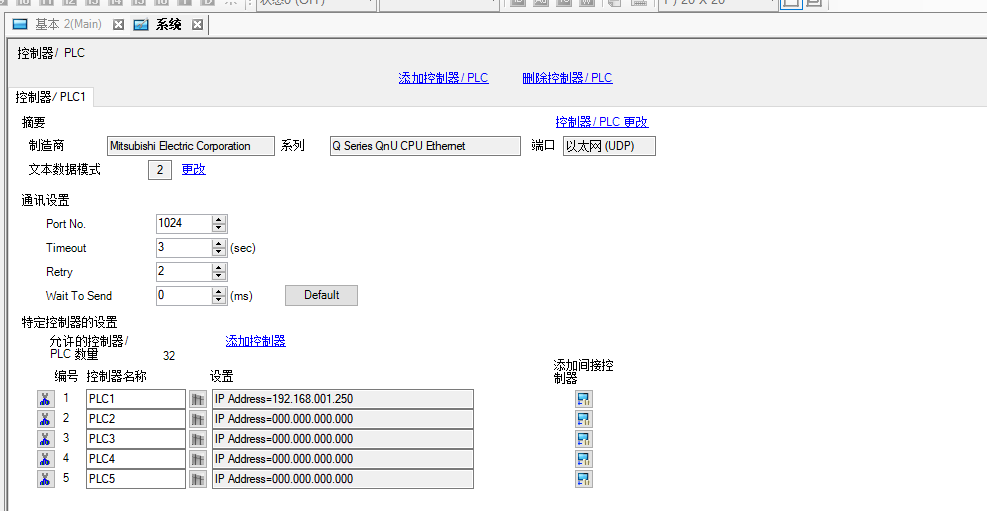Click the 删除控制器/PLC link
The height and width of the screenshot is (511, 987).
point(567,78)
